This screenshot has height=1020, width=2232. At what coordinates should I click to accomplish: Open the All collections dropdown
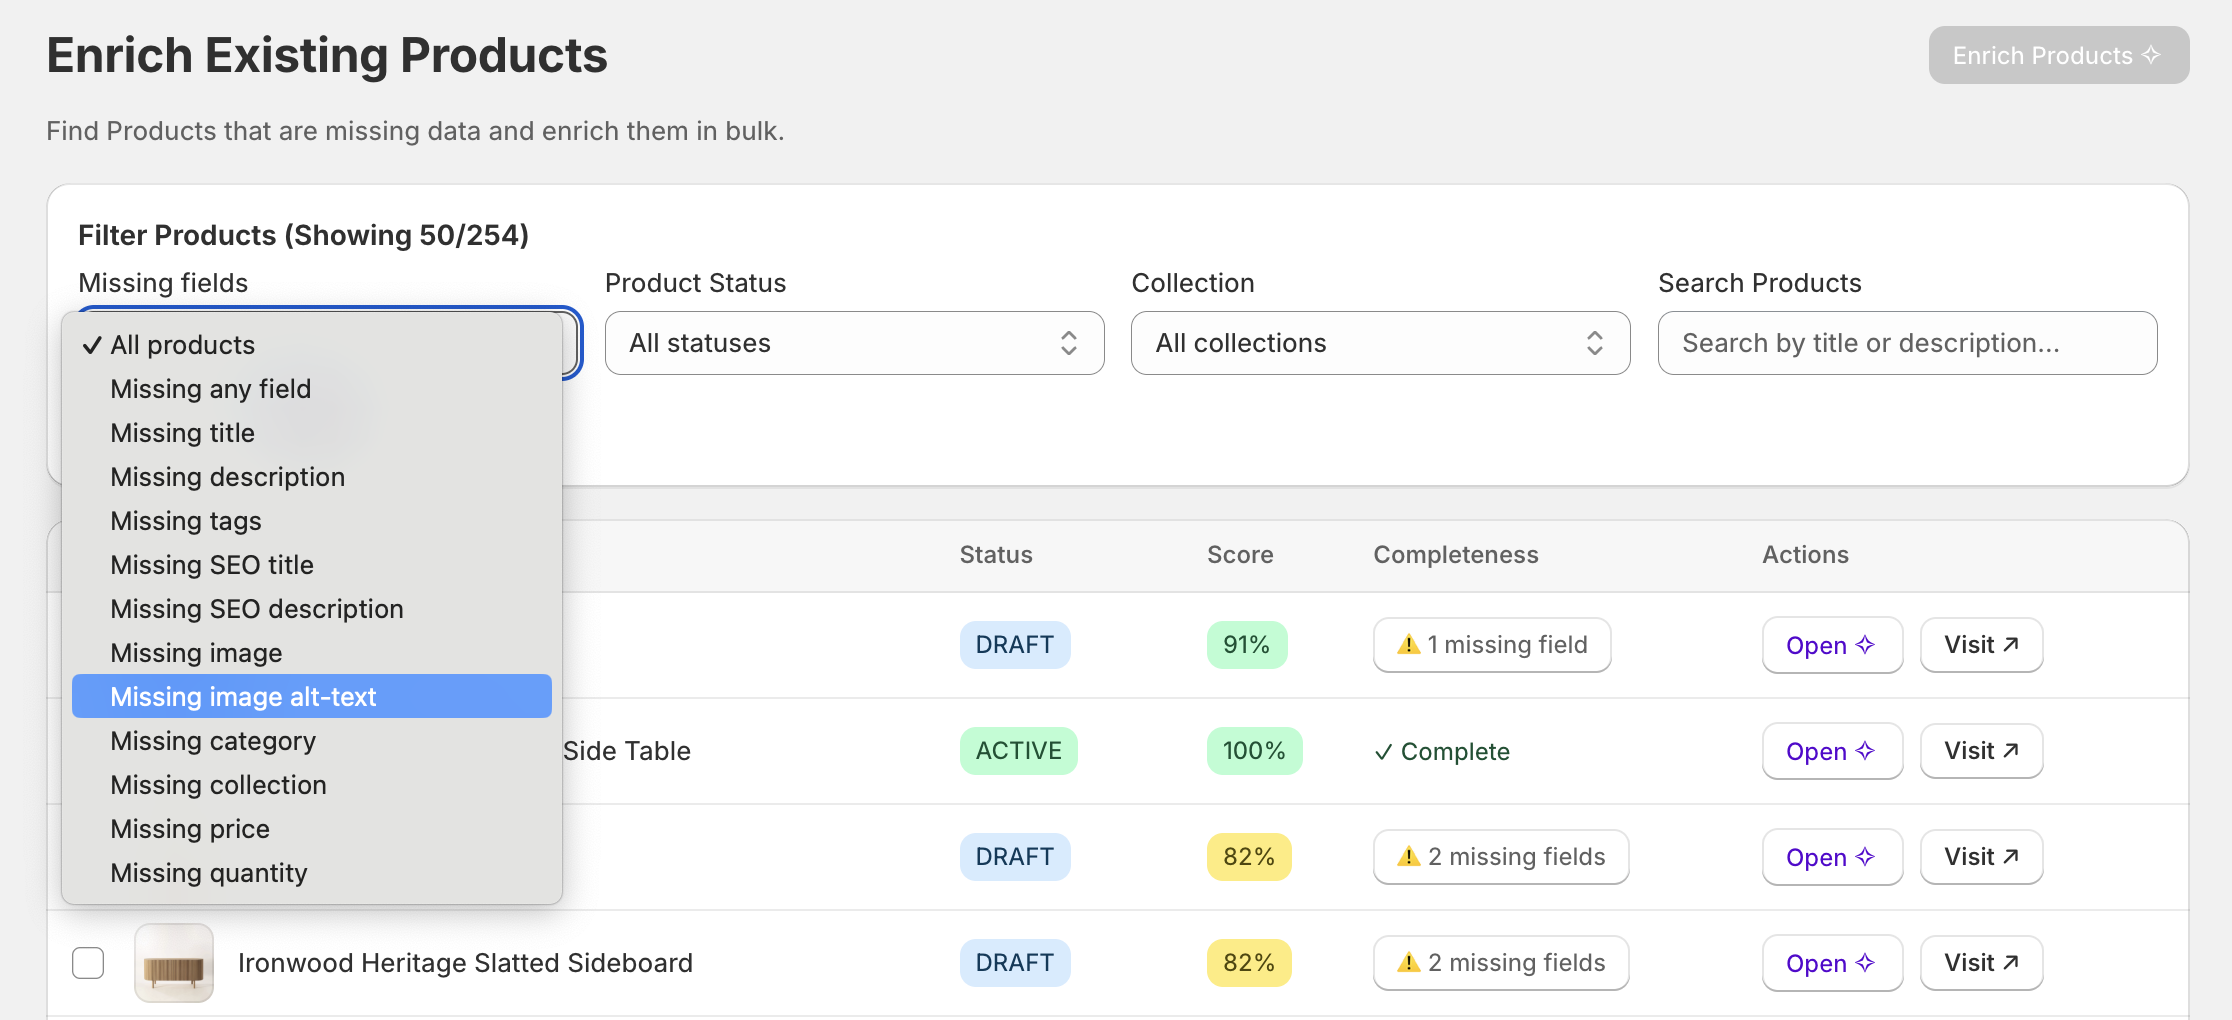1380,343
